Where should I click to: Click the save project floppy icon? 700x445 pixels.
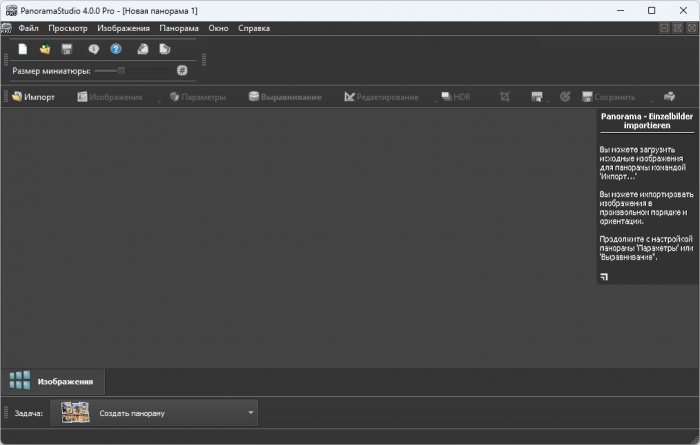pos(67,49)
